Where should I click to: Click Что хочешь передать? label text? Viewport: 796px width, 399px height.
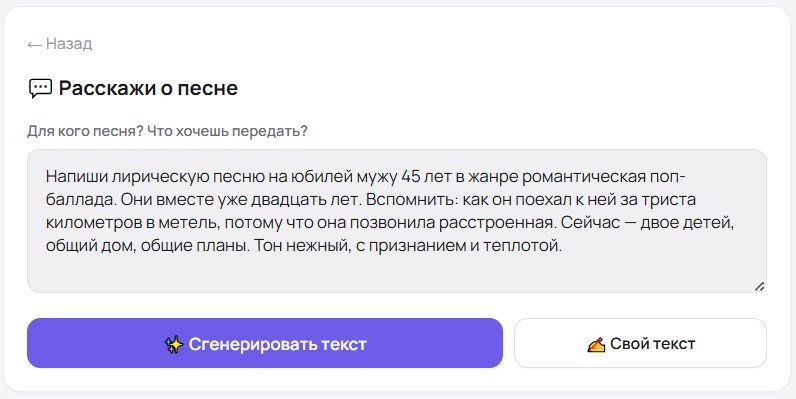click(x=227, y=131)
